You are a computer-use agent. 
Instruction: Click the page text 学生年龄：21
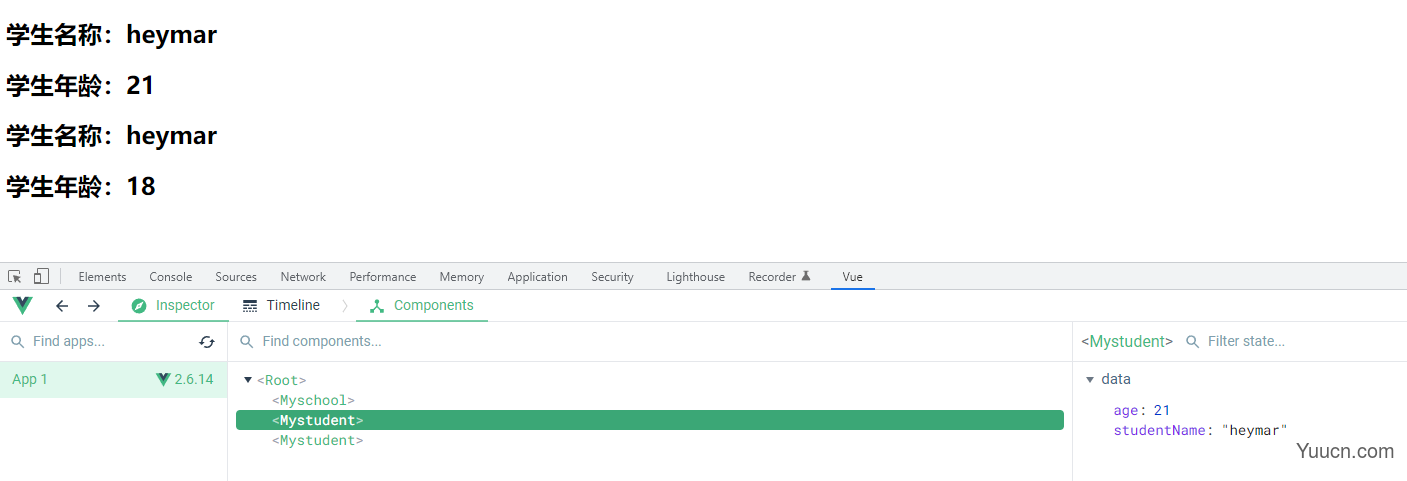80,86
